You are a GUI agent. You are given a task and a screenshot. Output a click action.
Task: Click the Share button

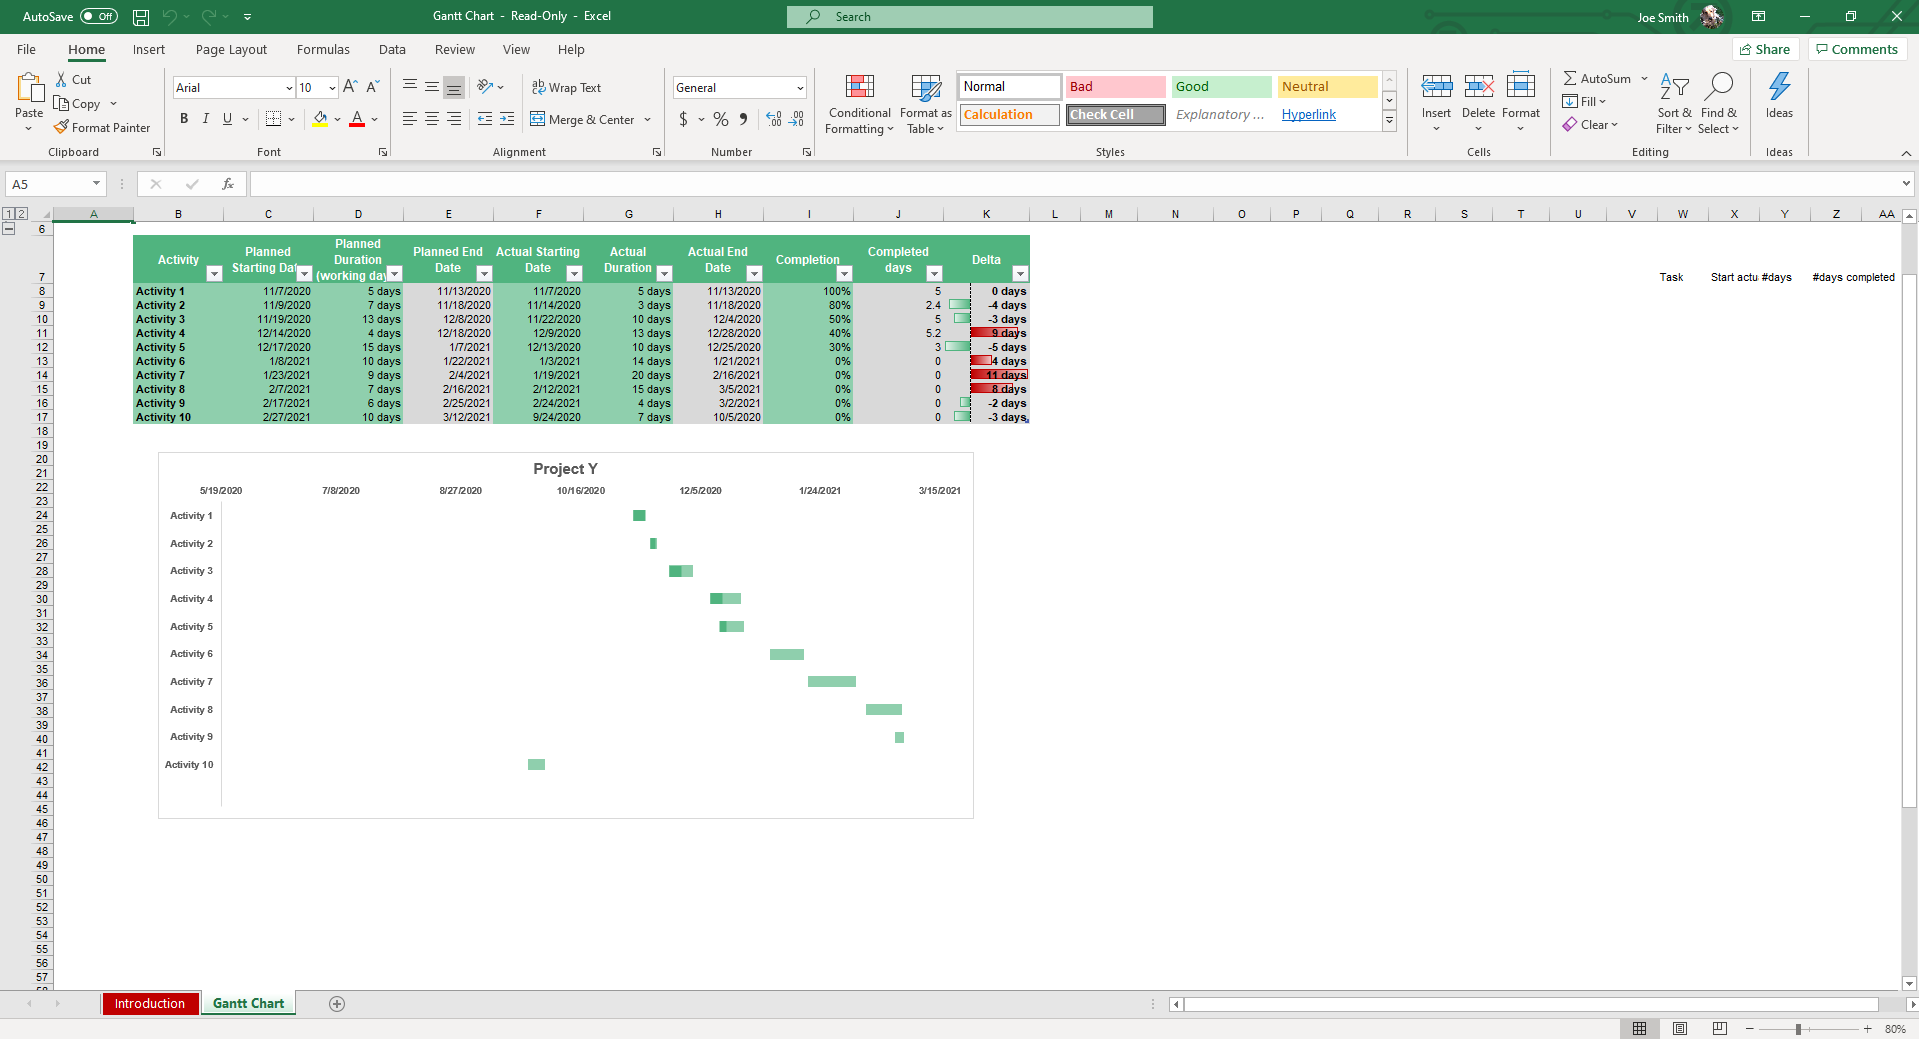[x=1765, y=49]
